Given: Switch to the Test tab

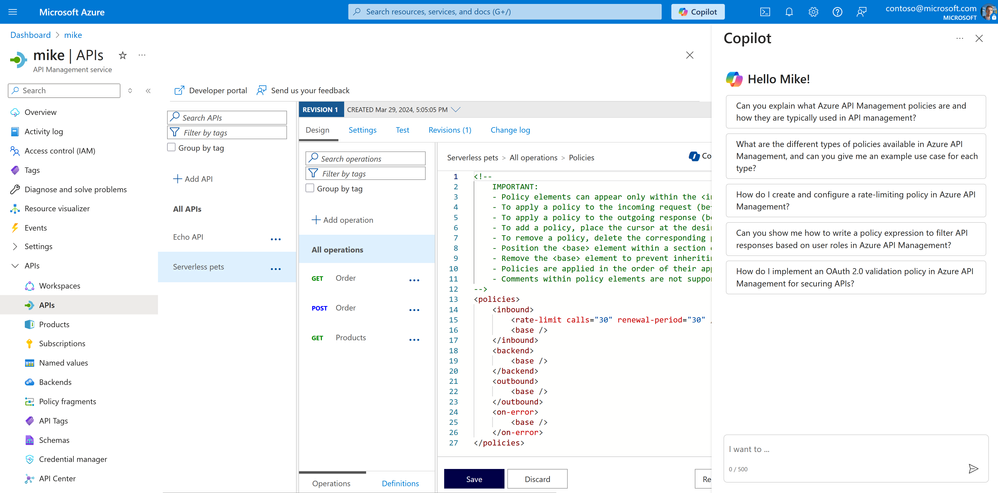Looking at the screenshot, I should (x=402, y=130).
